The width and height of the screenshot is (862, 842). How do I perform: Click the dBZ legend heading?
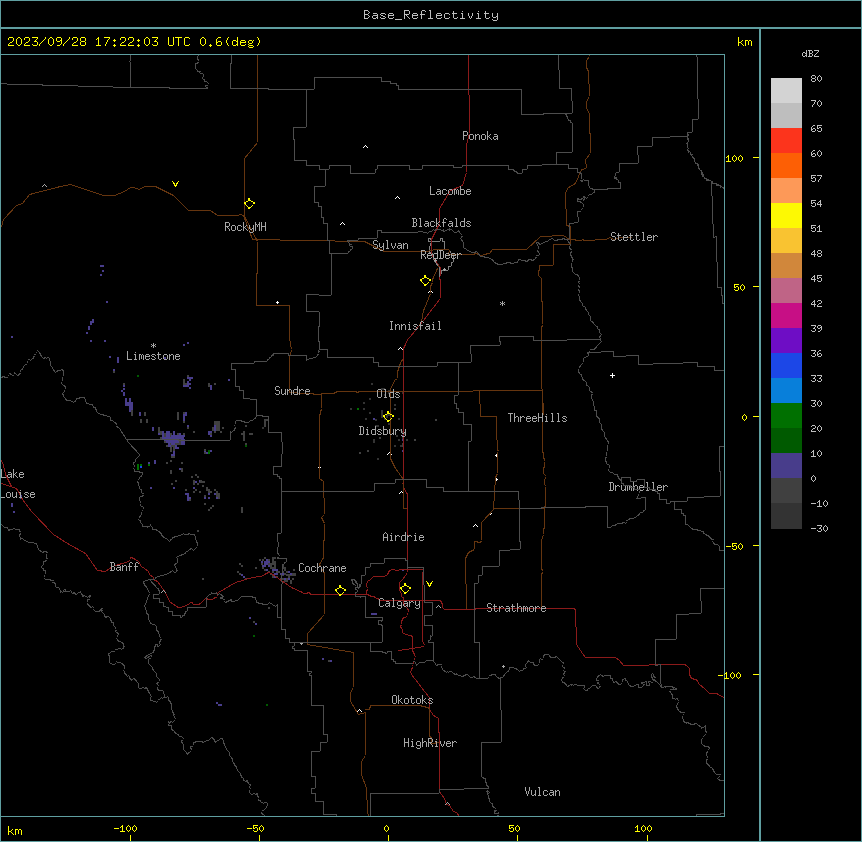tap(810, 53)
